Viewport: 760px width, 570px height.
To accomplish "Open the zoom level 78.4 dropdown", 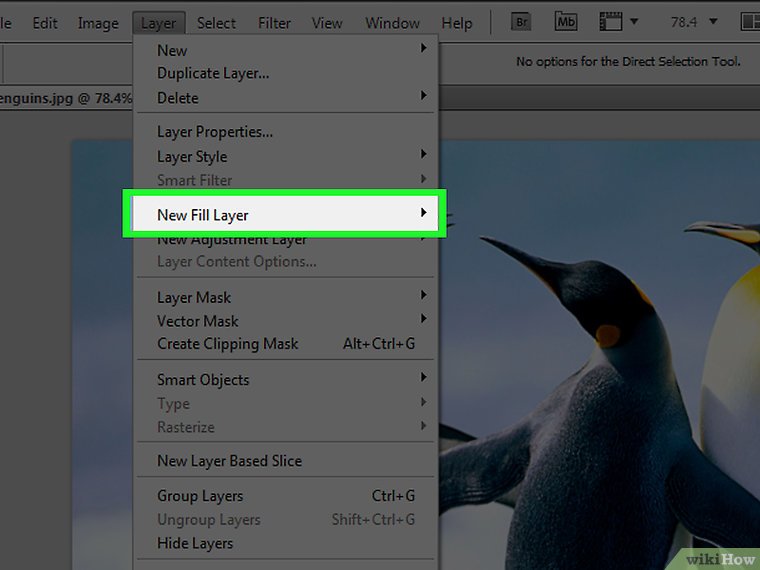I will [x=712, y=22].
